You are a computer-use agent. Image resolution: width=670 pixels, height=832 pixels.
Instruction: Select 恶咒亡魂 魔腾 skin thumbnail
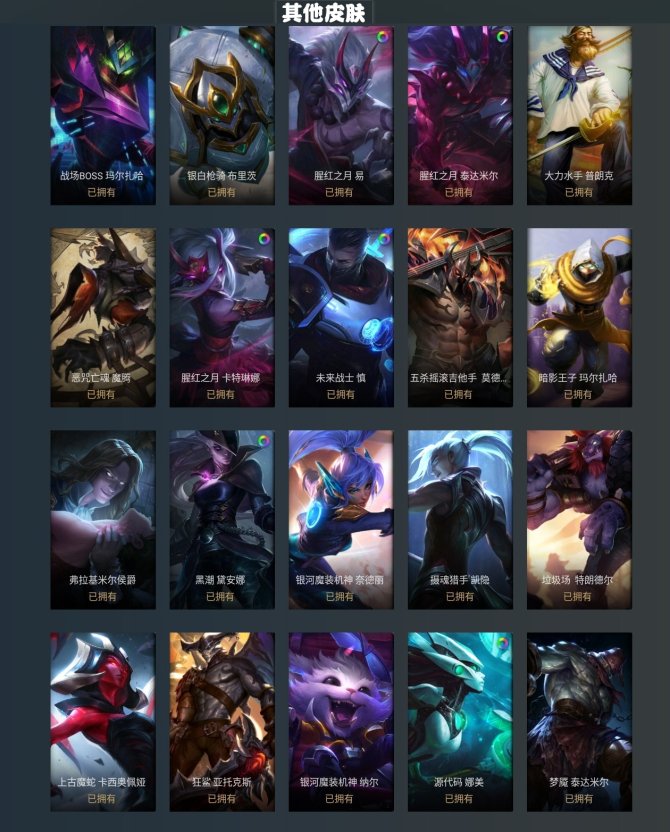point(103,318)
